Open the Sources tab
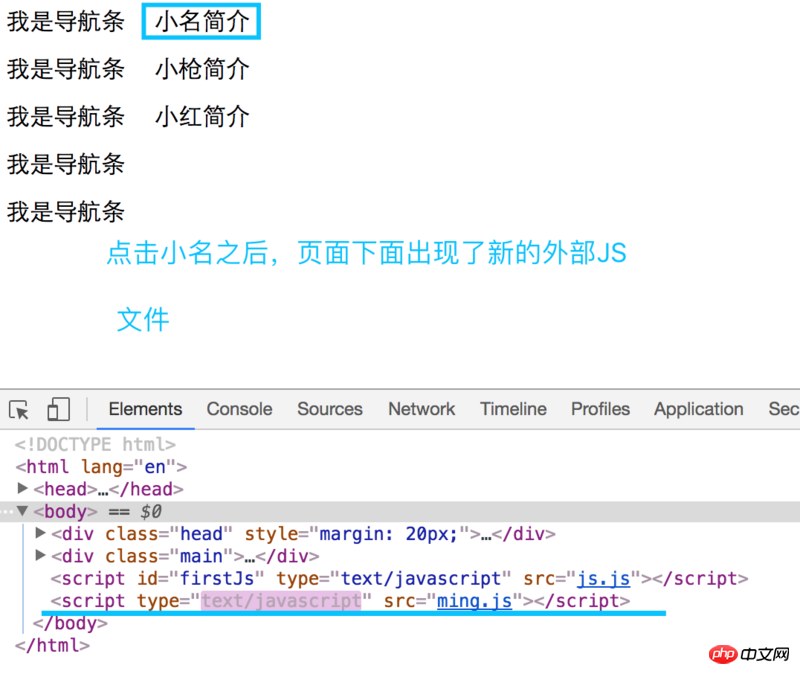 pyautogui.click(x=330, y=409)
